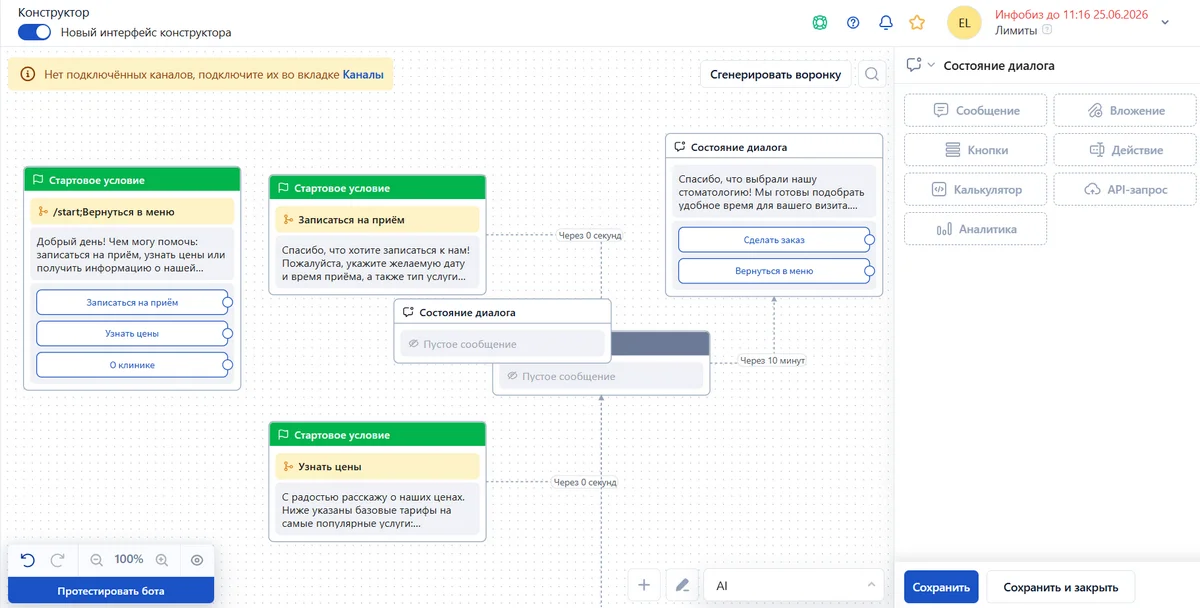1200x608 pixels.
Task: Click Протестировать бота button
Action: tap(111, 591)
